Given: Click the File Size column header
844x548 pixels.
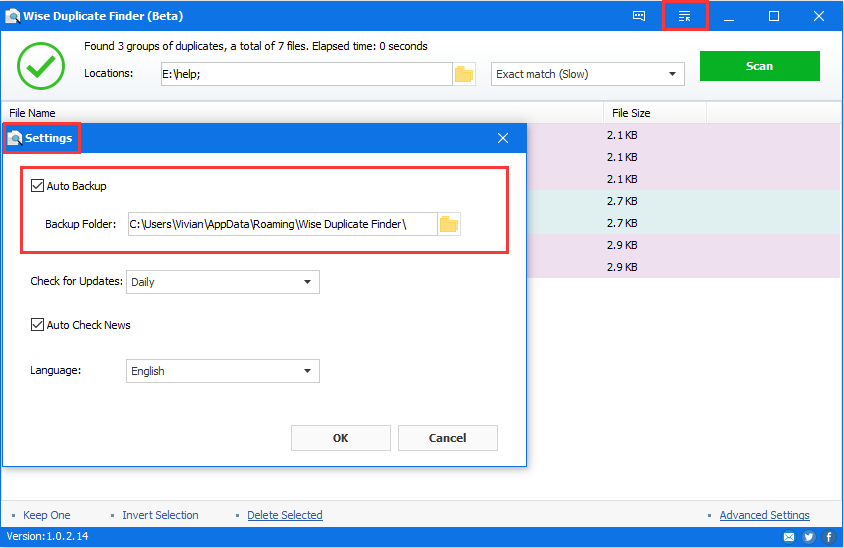Looking at the screenshot, I should [x=655, y=113].
